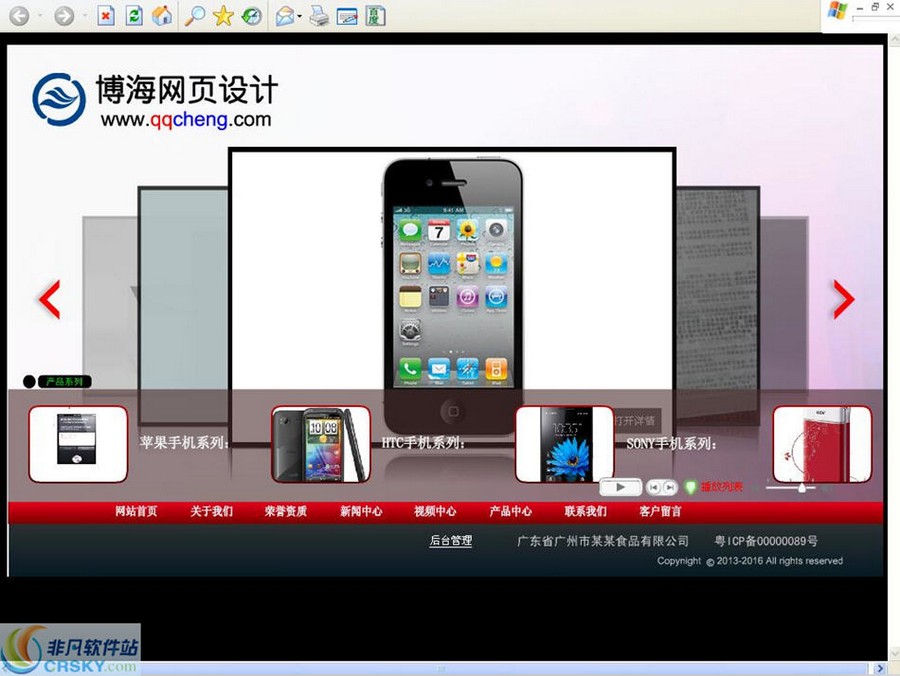900x676 pixels.
Task: Open browsing History clock icon
Action: click(x=251, y=15)
